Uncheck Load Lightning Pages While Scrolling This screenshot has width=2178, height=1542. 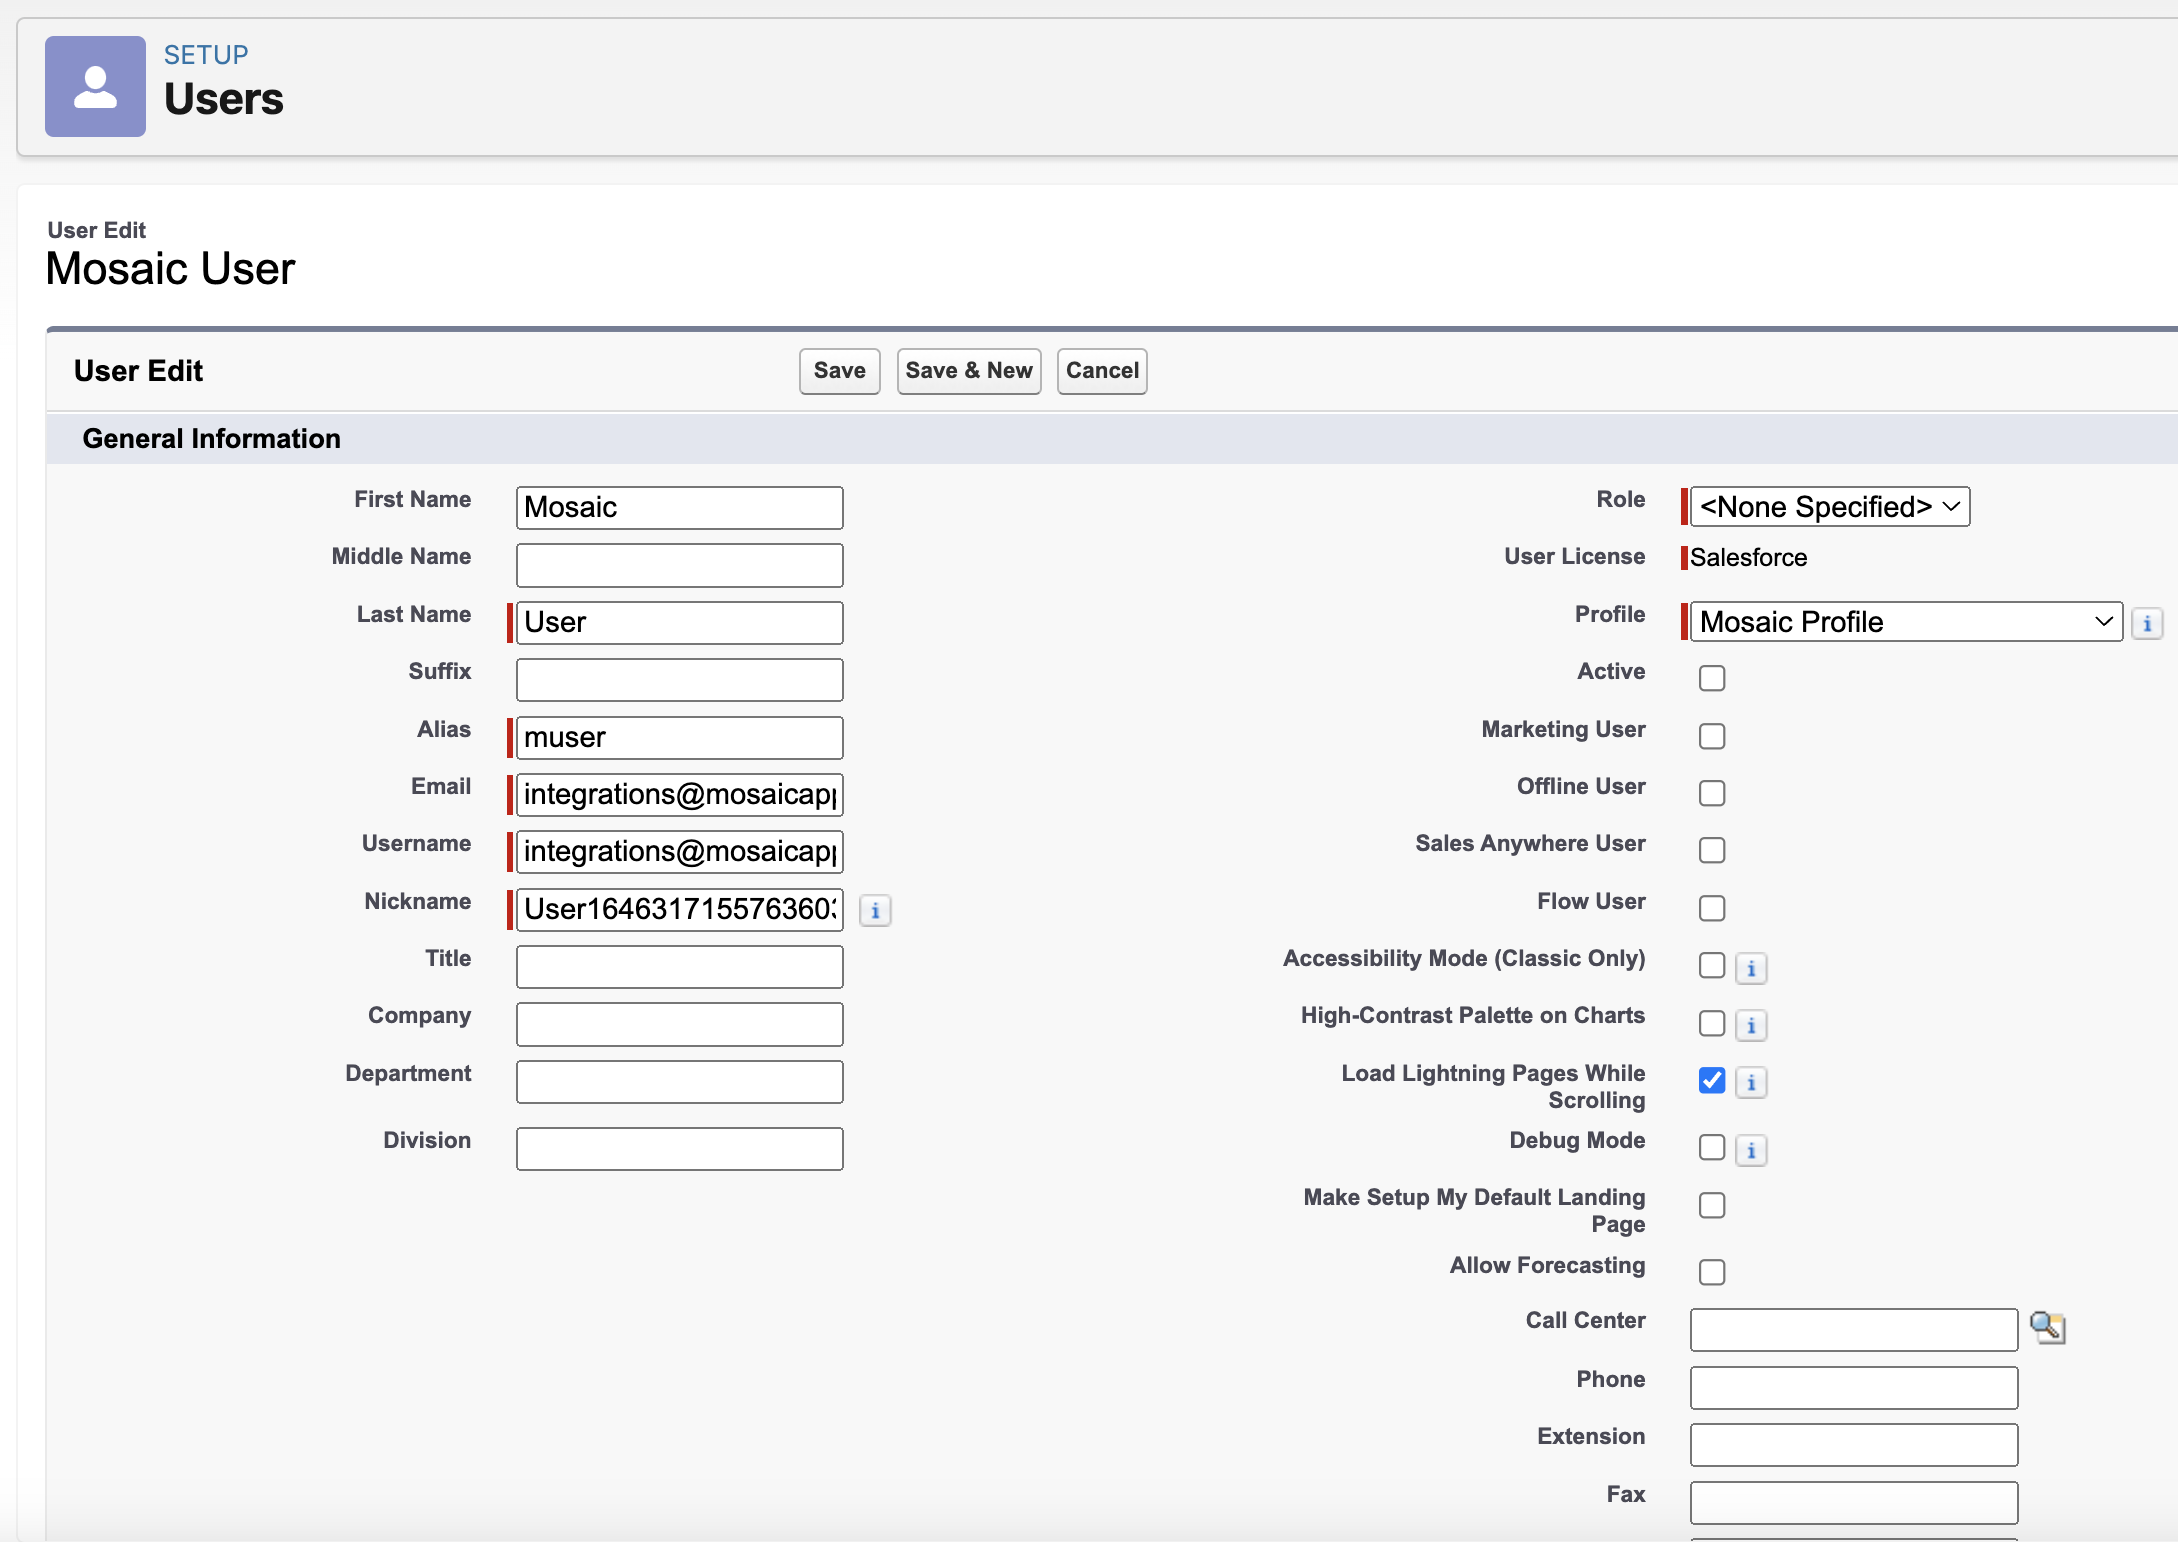[1712, 1080]
